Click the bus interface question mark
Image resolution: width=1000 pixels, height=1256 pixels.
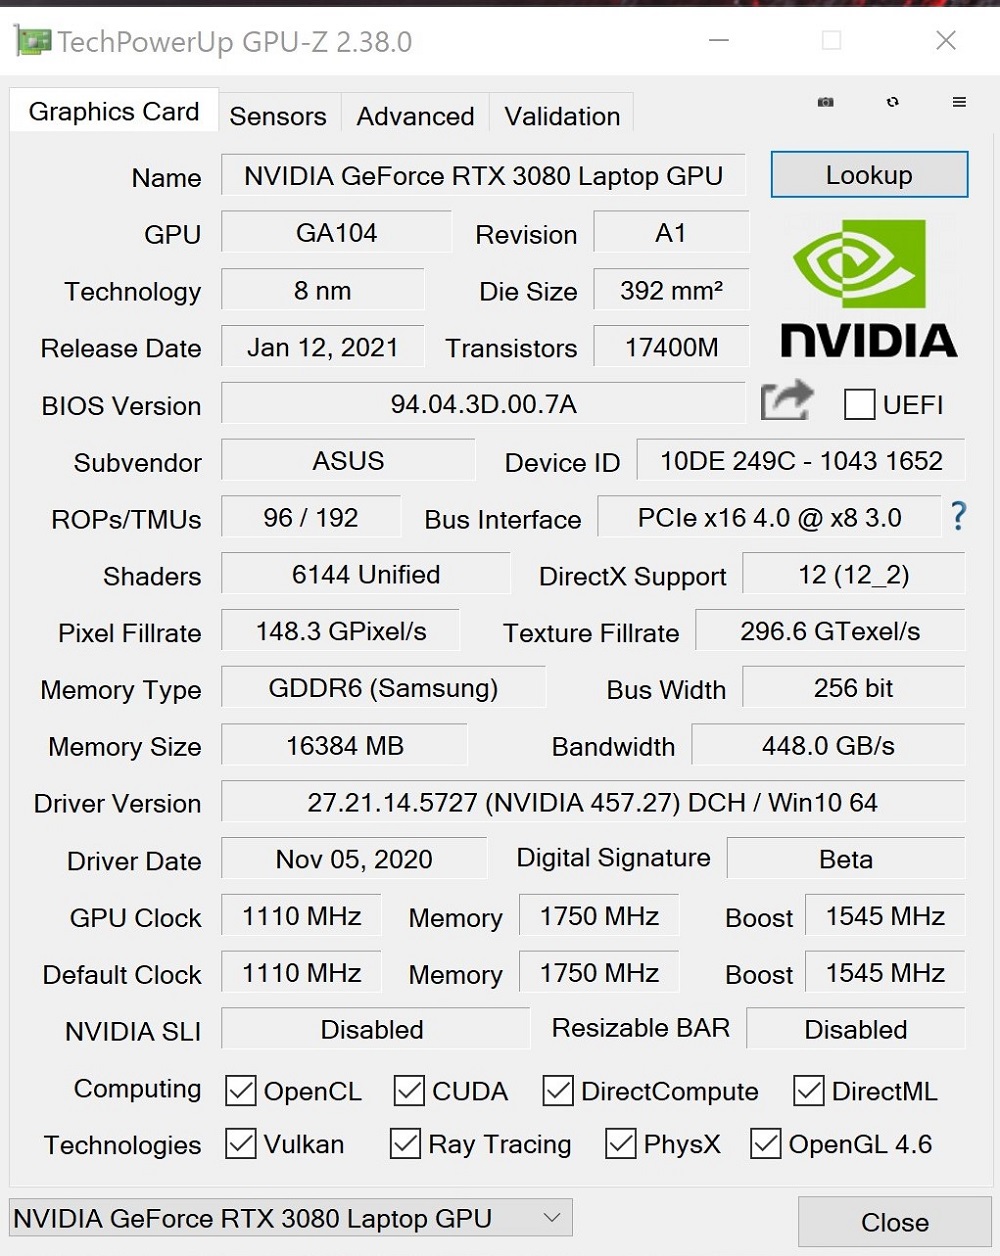[958, 516]
